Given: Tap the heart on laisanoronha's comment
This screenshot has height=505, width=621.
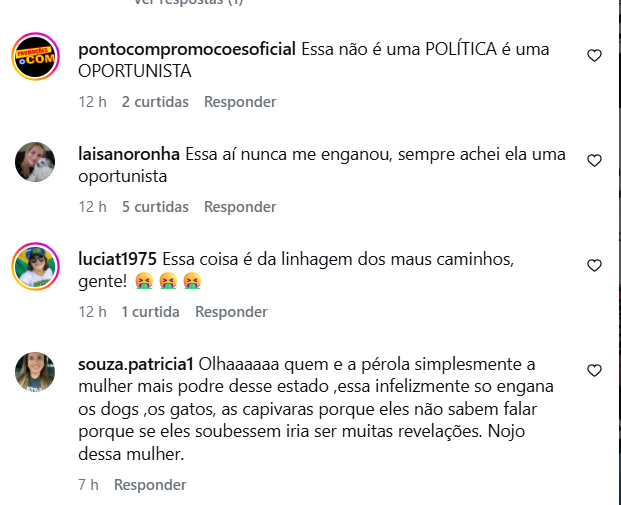Looking at the screenshot, I should pos(594,160).
